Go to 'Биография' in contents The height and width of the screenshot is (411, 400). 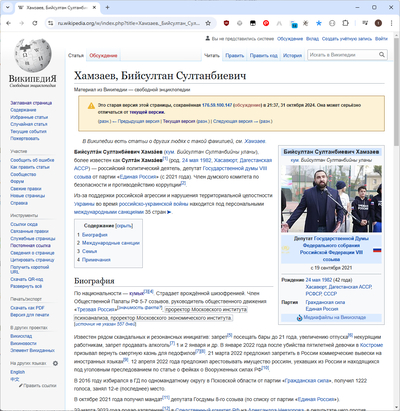tap(95, 235)
